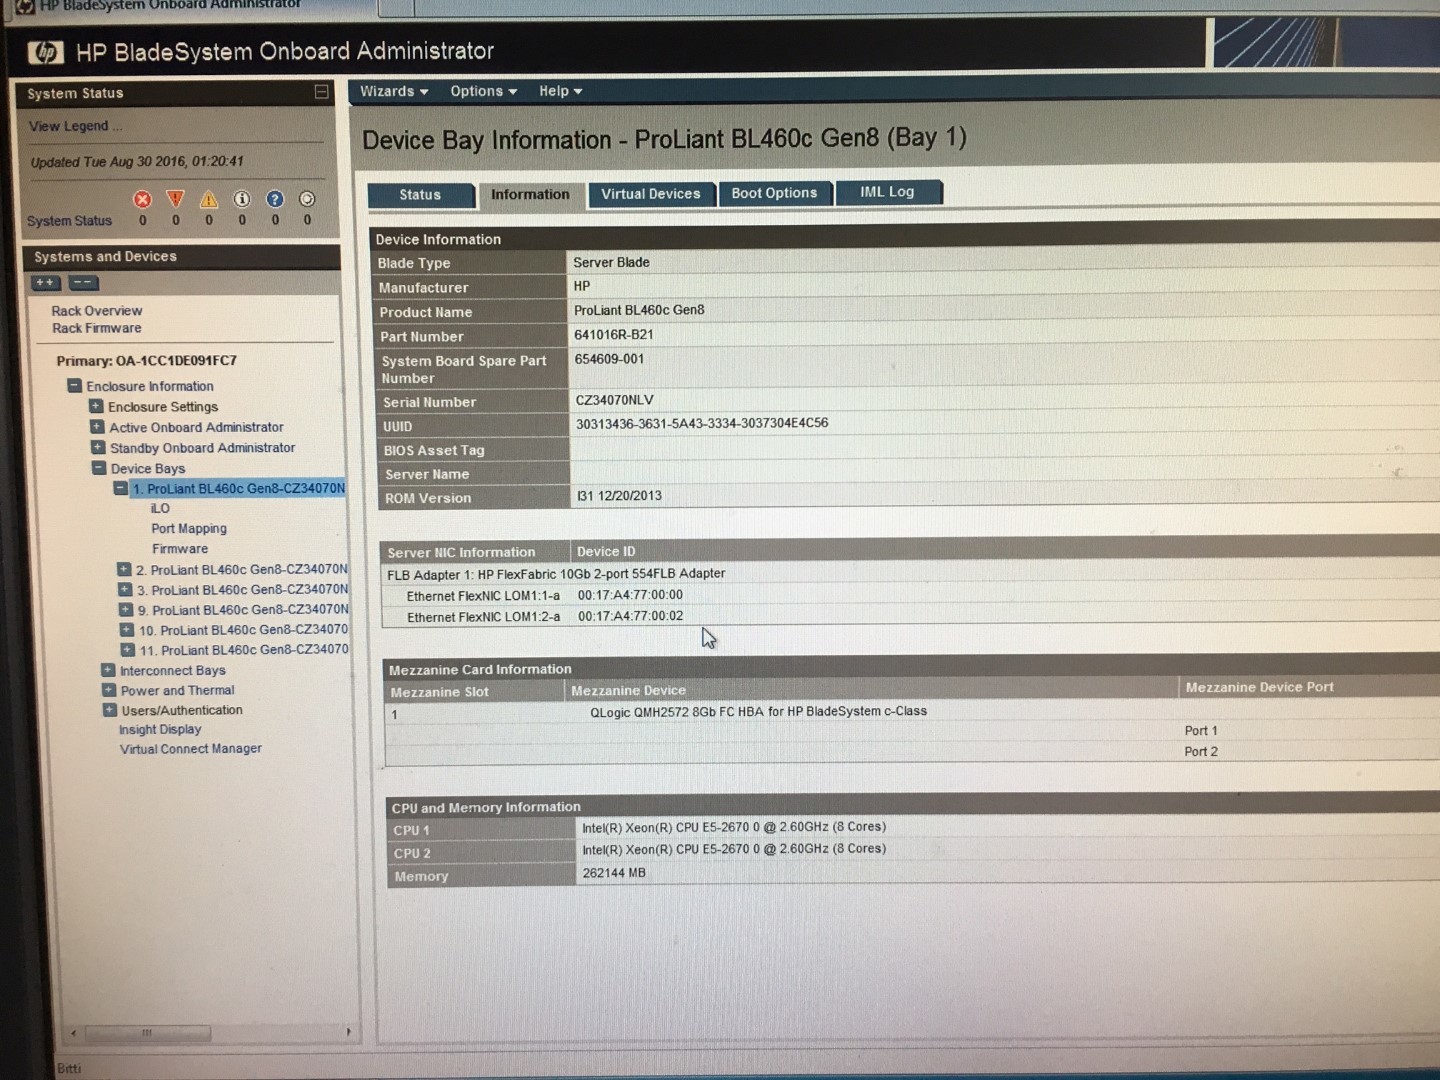Image resolution: width=1440 pixels, height=1080 pixels.
Task: Collapse the Enclosure Information node
Action: pos(74,385)
